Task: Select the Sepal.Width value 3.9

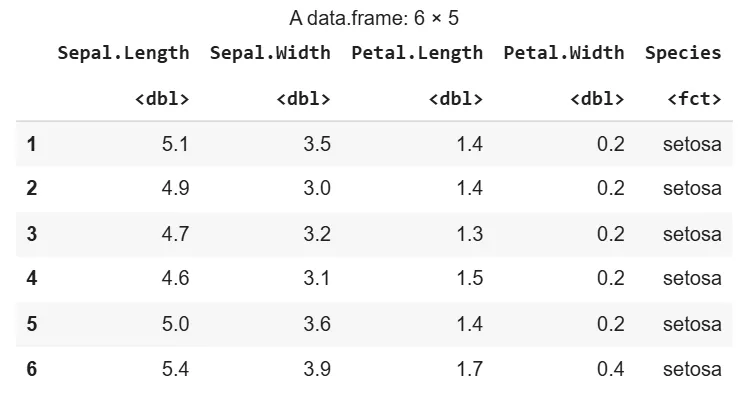Action: pyautogui.click(x=317, y=369)
